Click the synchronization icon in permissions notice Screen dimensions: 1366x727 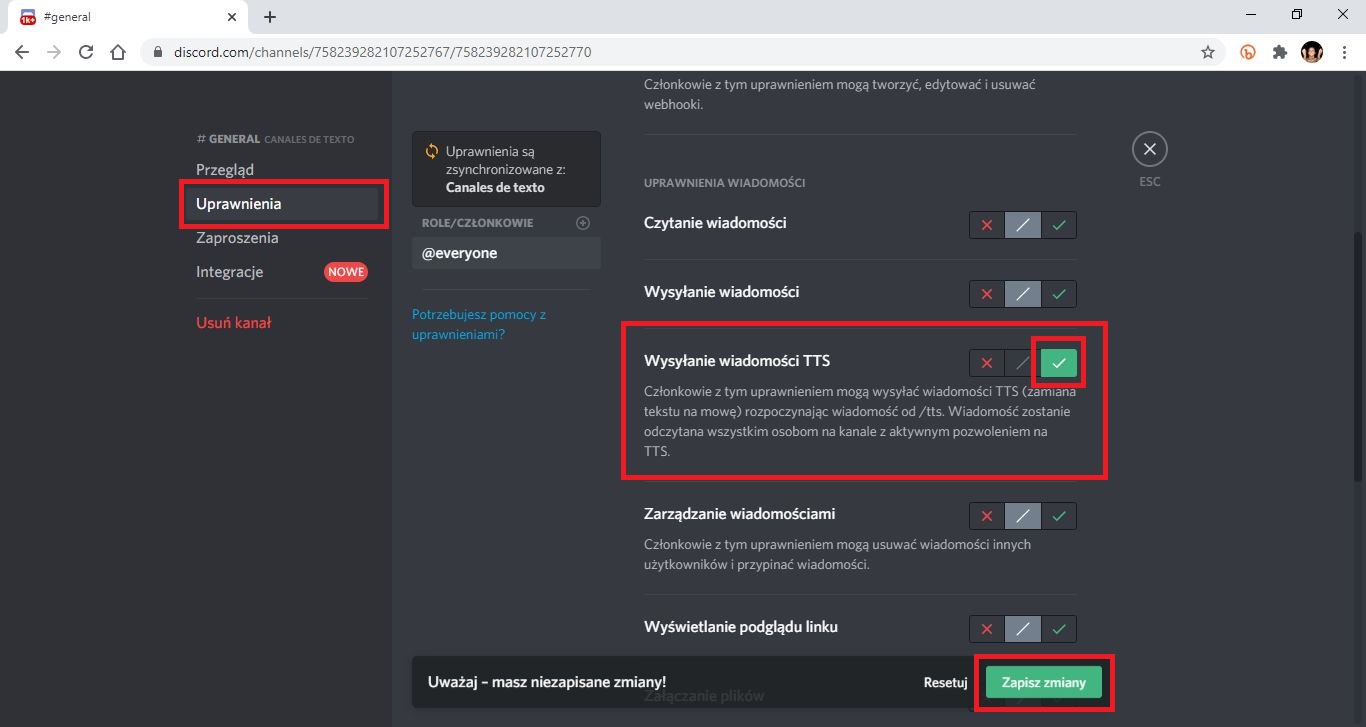[x=432, y=152]
